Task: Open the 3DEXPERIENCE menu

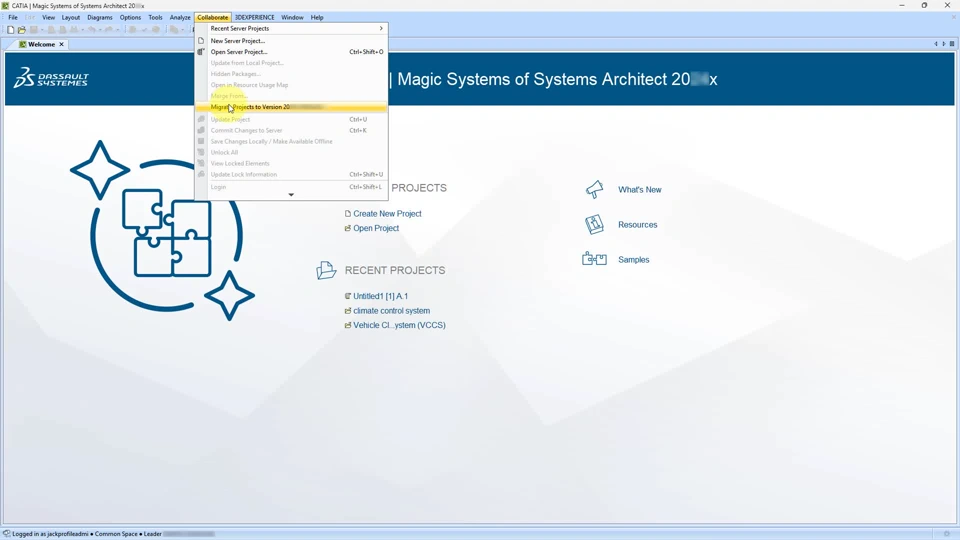Action: click(x=255, y=17)
